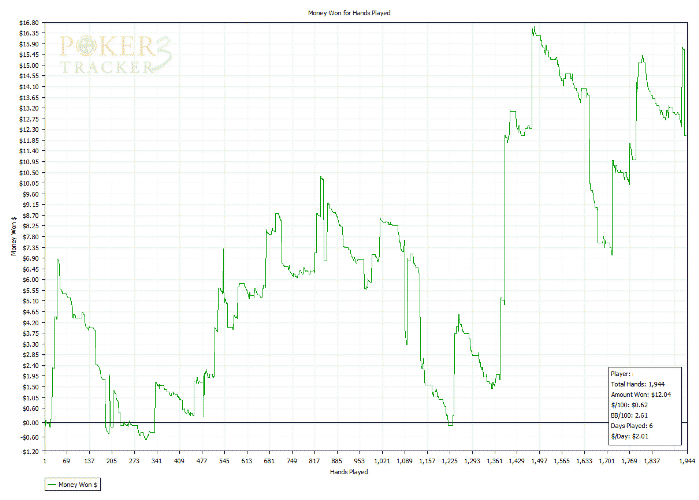The height and width of the screenshot is (500, 699).
Task: Click the Hands Played x-axis title
Action: 349,471
